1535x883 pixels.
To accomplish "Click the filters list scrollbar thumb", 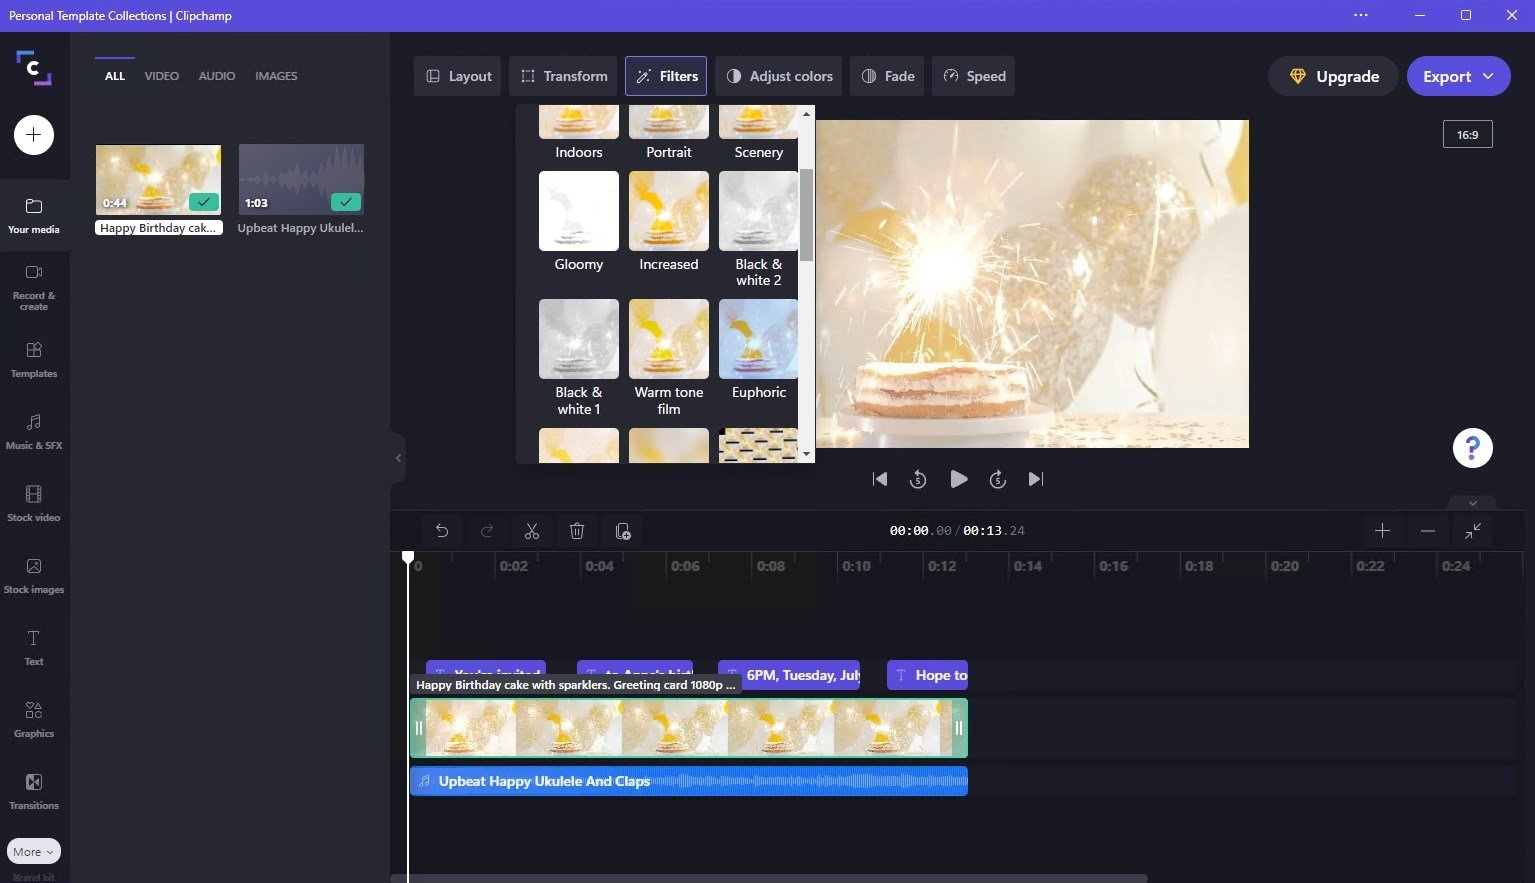I will pos(806,215).
